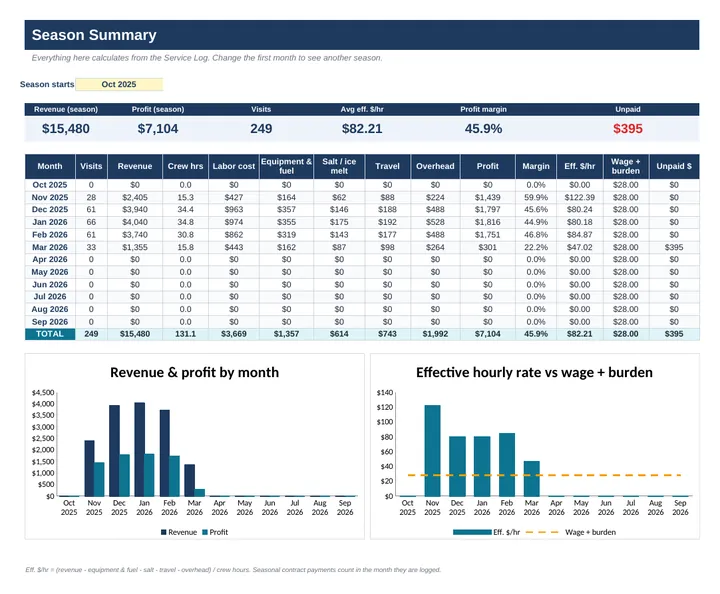This screenshot has height=594, width=720.
Task: Click the Revenue legend swatch
Action: pyautogui.click(x=163, y=532)
